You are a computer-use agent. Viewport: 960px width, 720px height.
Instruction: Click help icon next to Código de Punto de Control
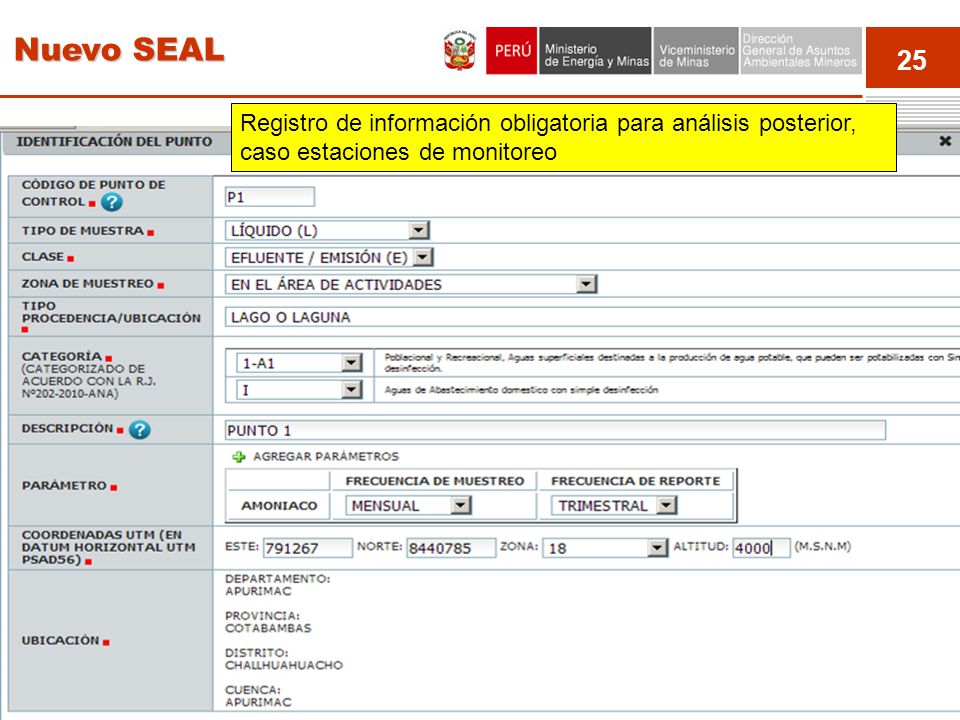tap(111, 202)
